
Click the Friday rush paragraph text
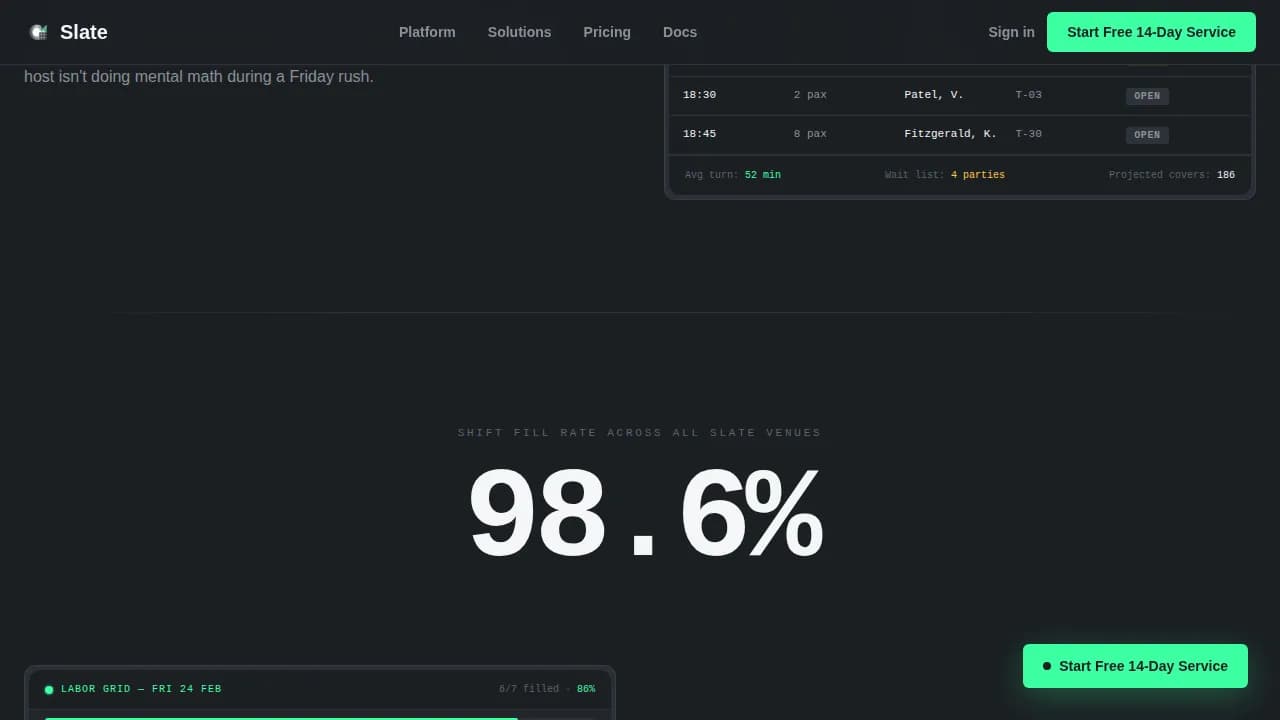click(199, 76)
